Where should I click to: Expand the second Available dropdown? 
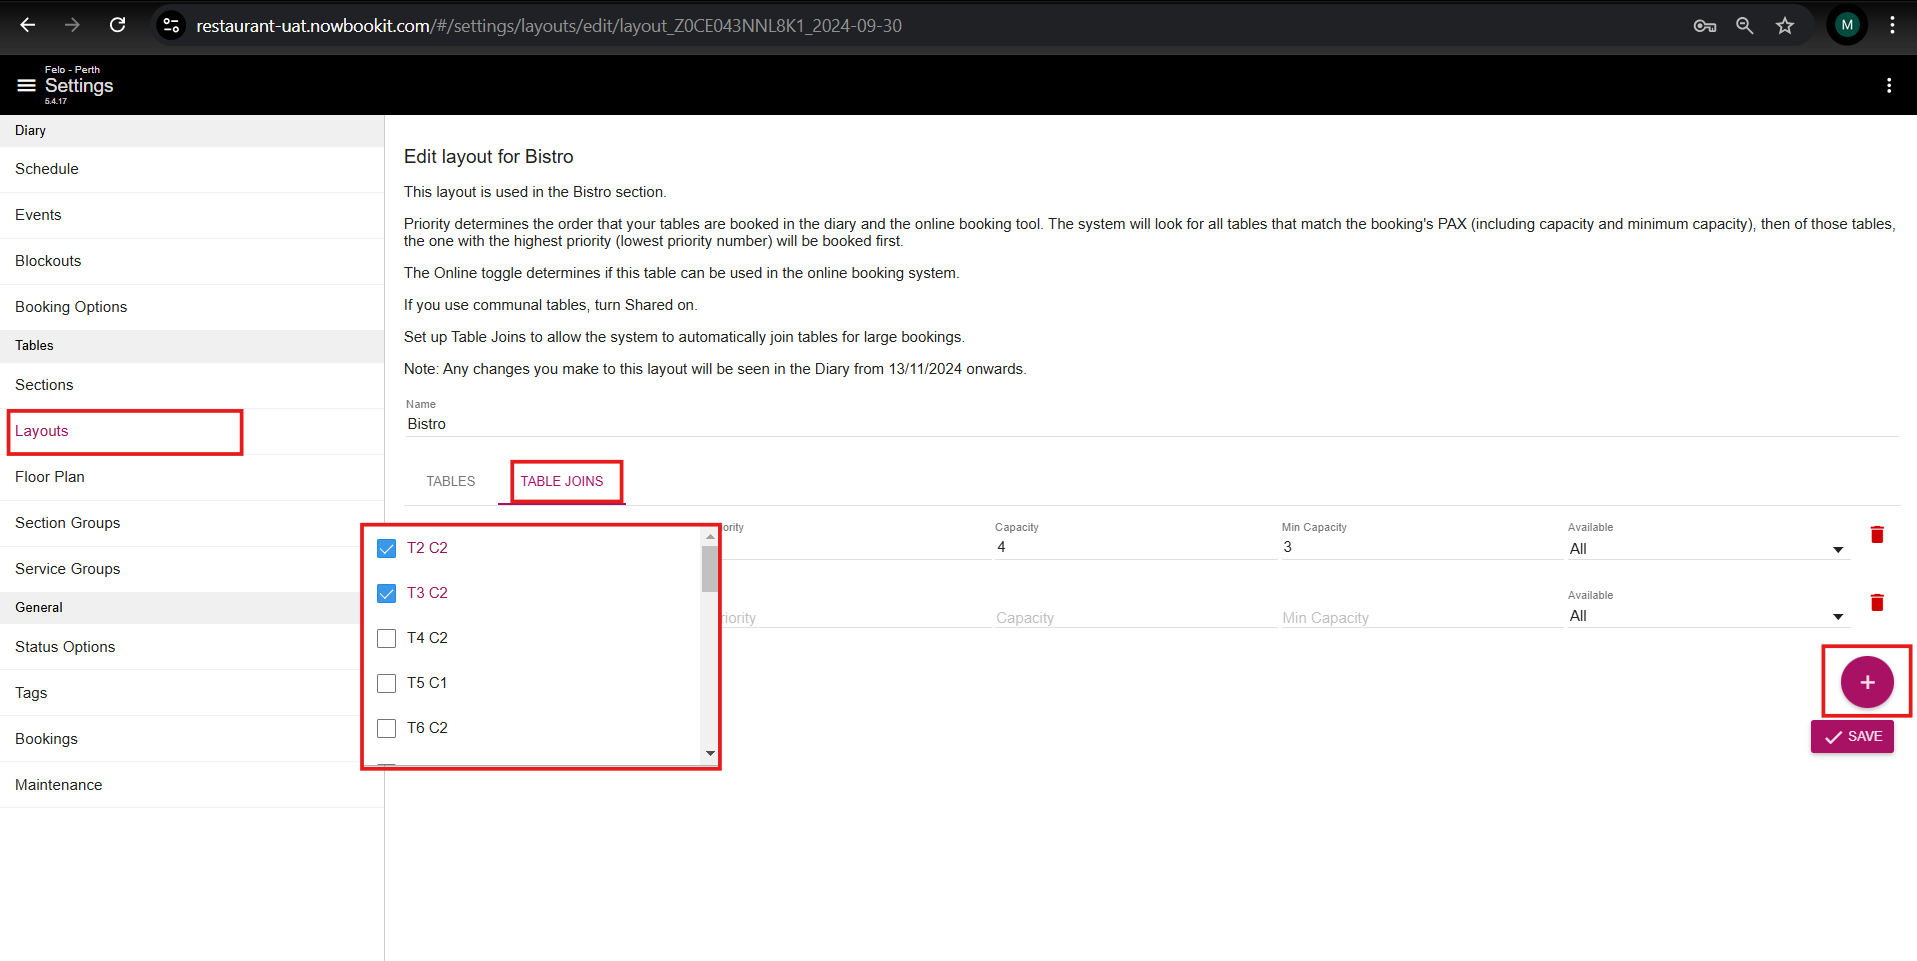point(1837,616)
